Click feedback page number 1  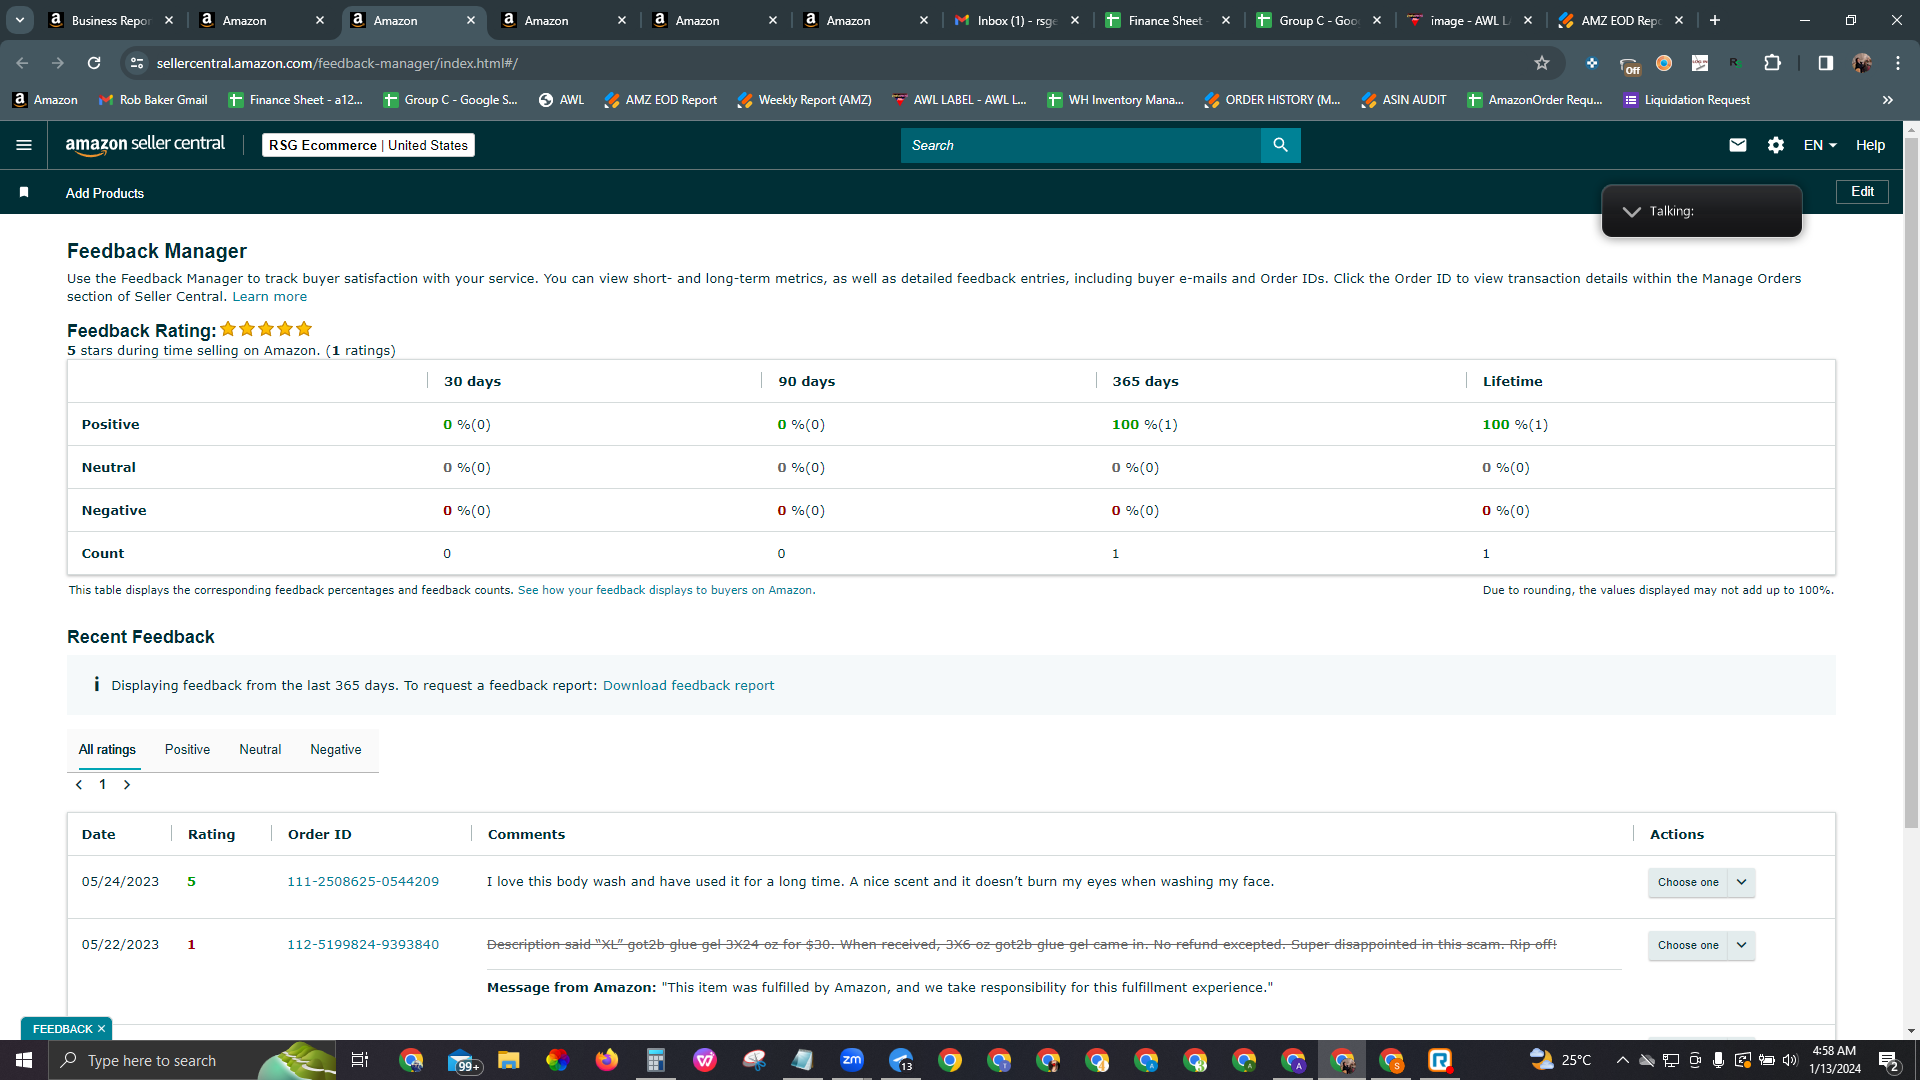point(103,785)
